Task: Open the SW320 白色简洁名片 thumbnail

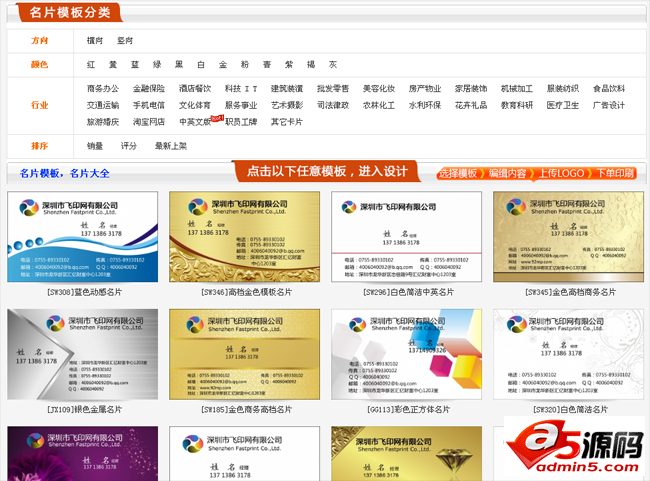Action: pos(568,354)
